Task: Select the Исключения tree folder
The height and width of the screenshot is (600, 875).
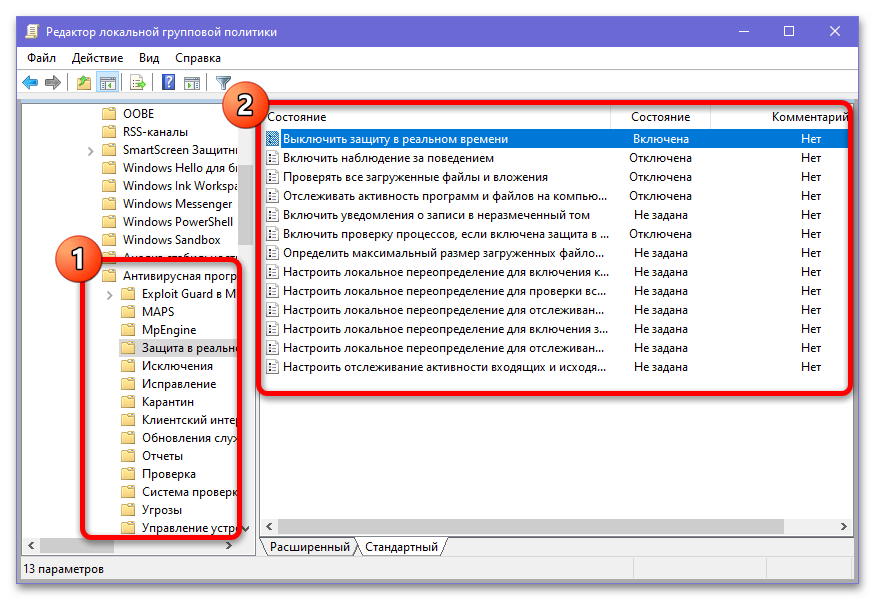Action: tap(167, 366)
